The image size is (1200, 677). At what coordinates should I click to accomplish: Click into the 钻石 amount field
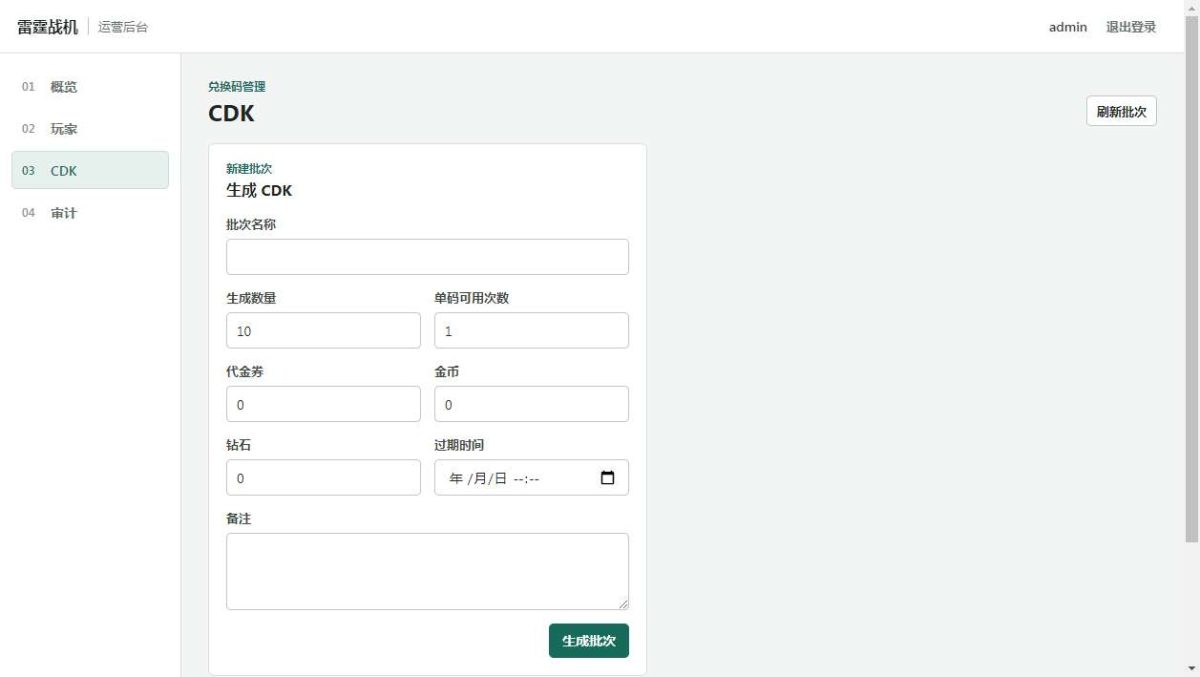click(x=323, y=478)
